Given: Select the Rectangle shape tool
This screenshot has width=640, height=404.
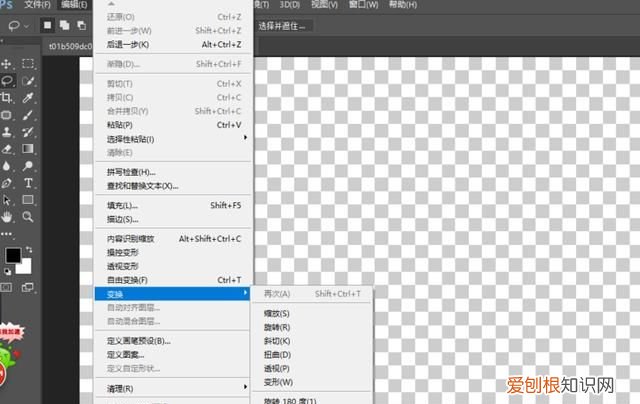Looking at the screenshot, I should click(x=28, y=200).
